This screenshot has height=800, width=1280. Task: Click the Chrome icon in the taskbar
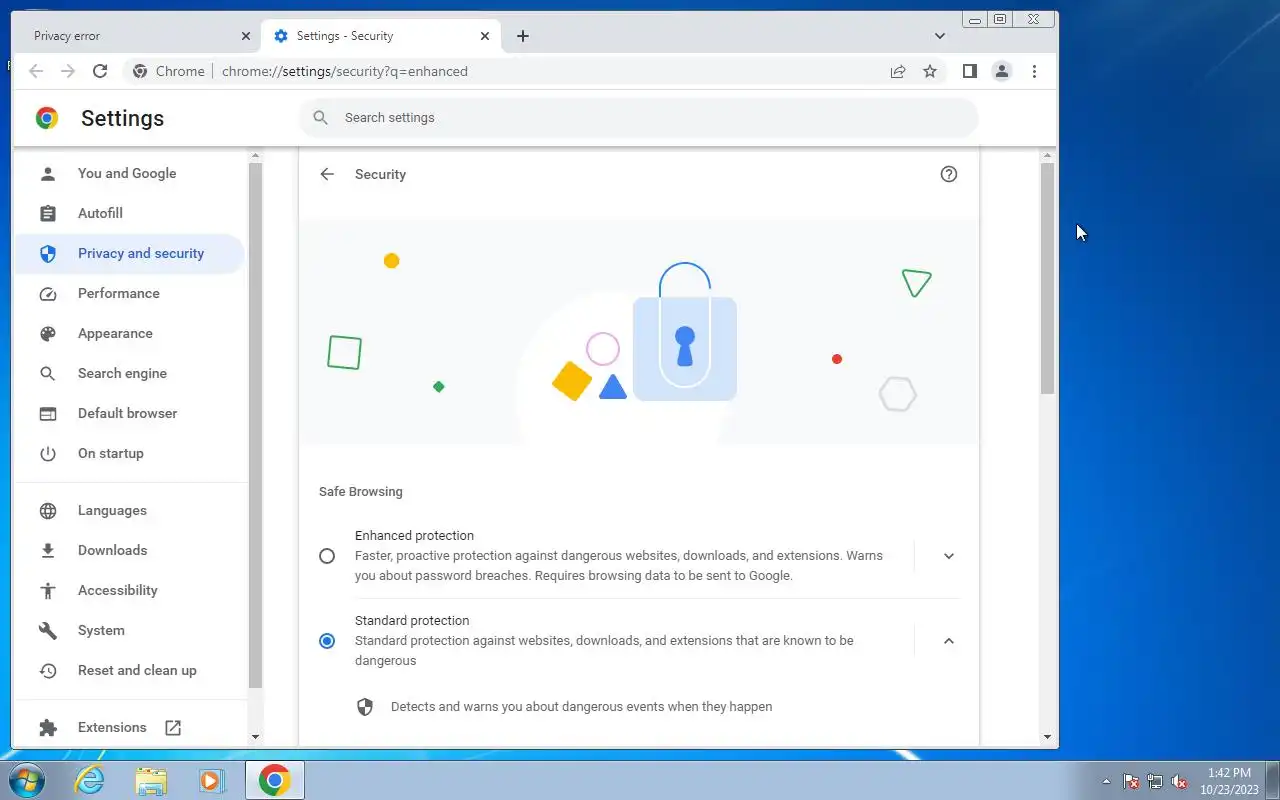(275, 780)
